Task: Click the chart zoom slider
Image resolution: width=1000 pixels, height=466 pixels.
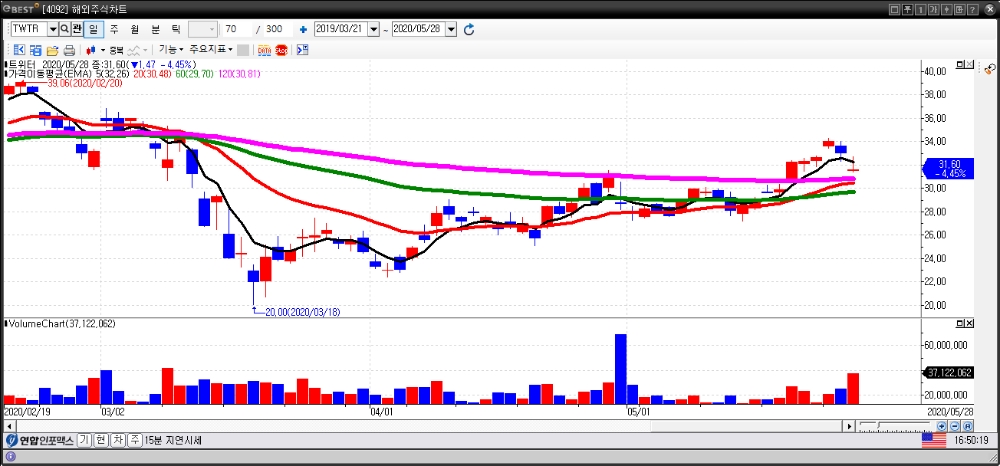Action: pyautogui.click(x=895, y=425)
